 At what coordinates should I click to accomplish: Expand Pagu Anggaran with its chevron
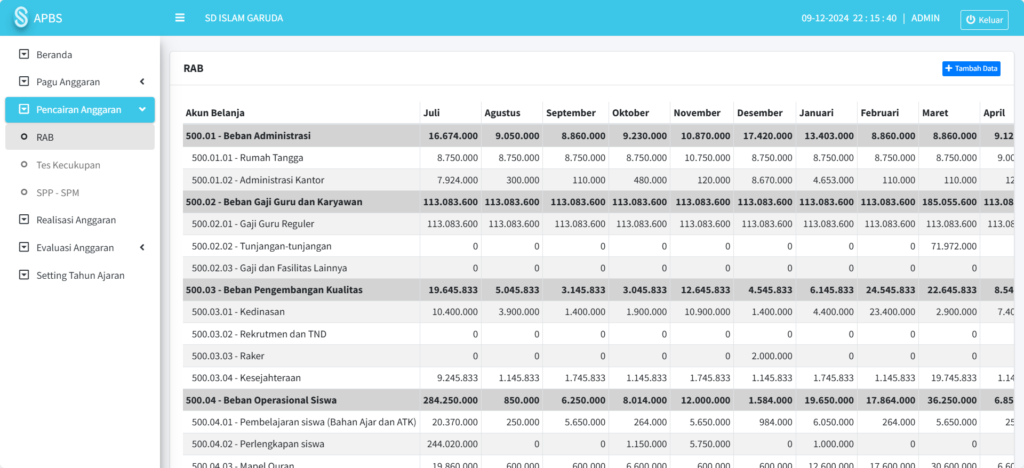(142, 82)
